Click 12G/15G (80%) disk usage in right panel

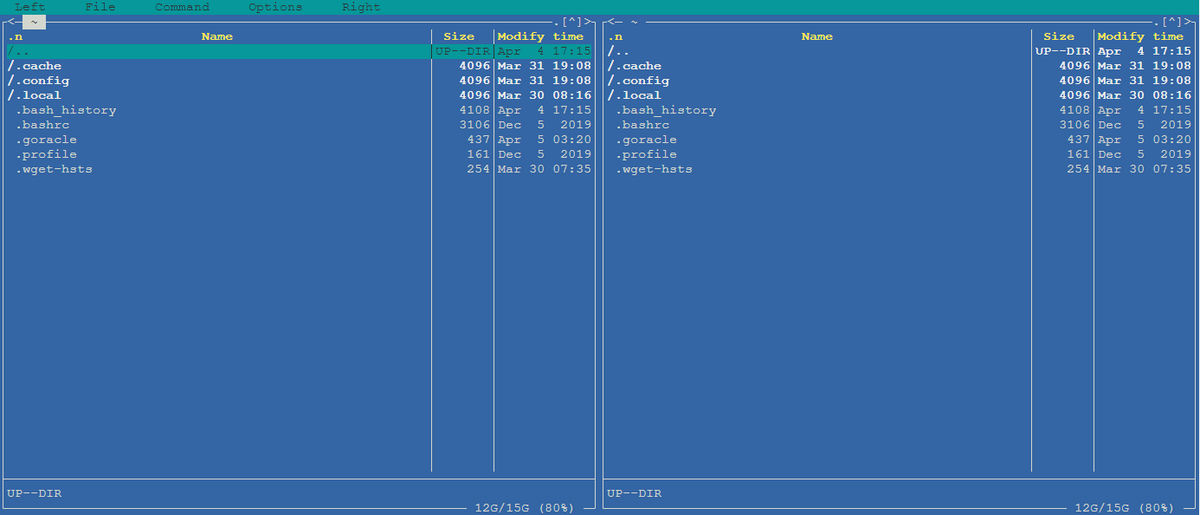point(1124,508)
